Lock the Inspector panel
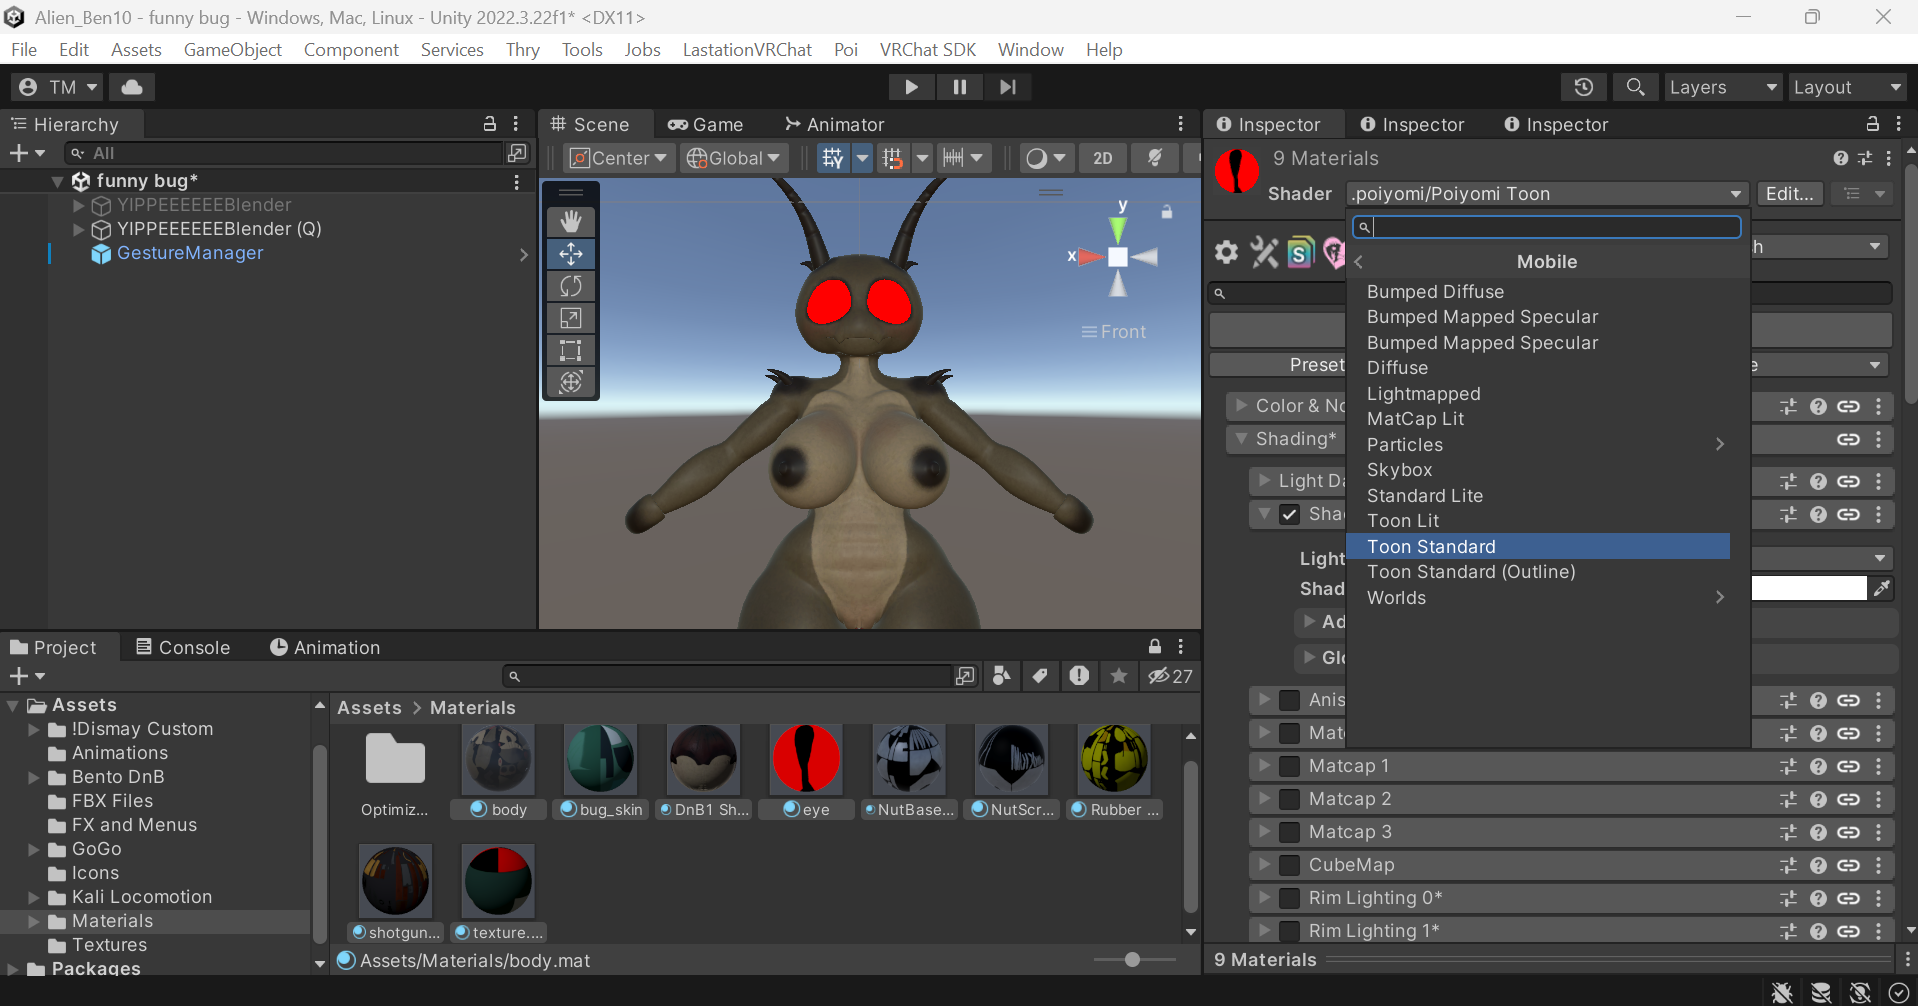 pyautogui.click(x=1872, y=124)
